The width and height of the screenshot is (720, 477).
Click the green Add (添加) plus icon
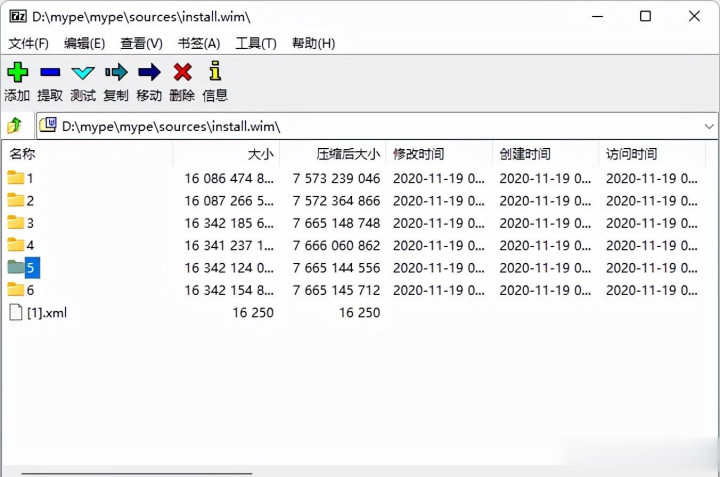tap(17, 72)
